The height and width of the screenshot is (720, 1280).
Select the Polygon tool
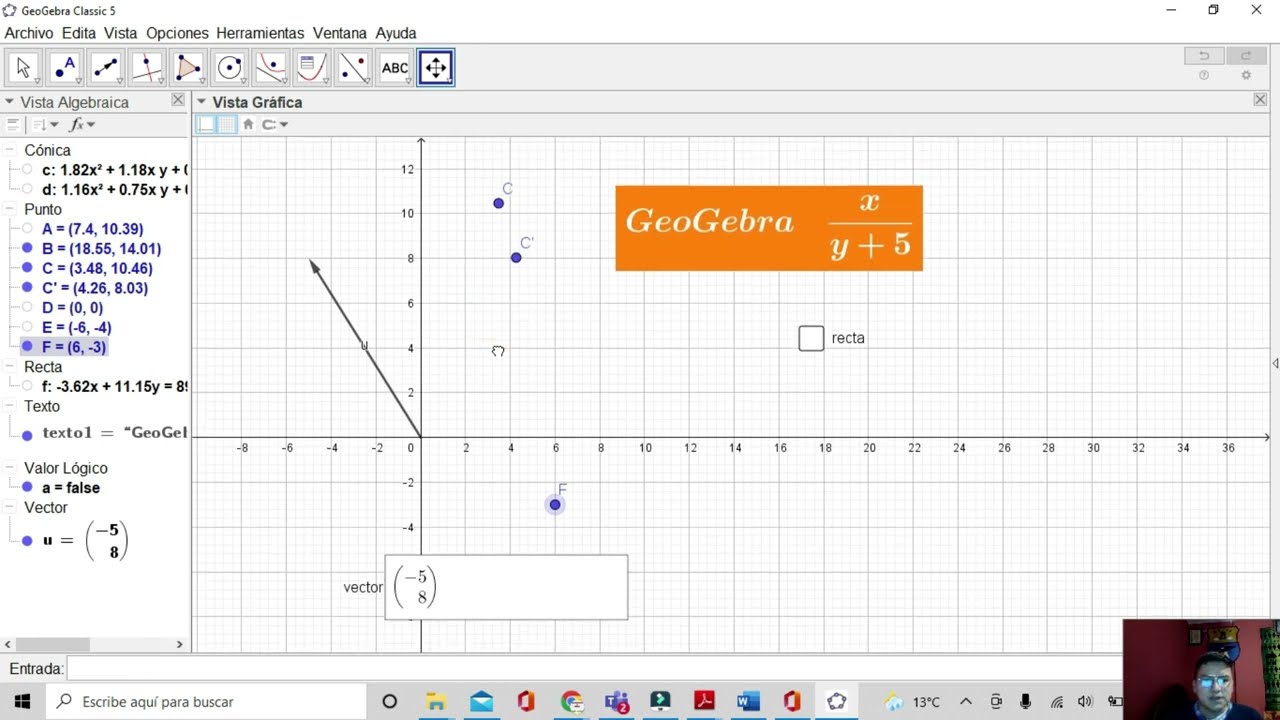coord(188,68)
